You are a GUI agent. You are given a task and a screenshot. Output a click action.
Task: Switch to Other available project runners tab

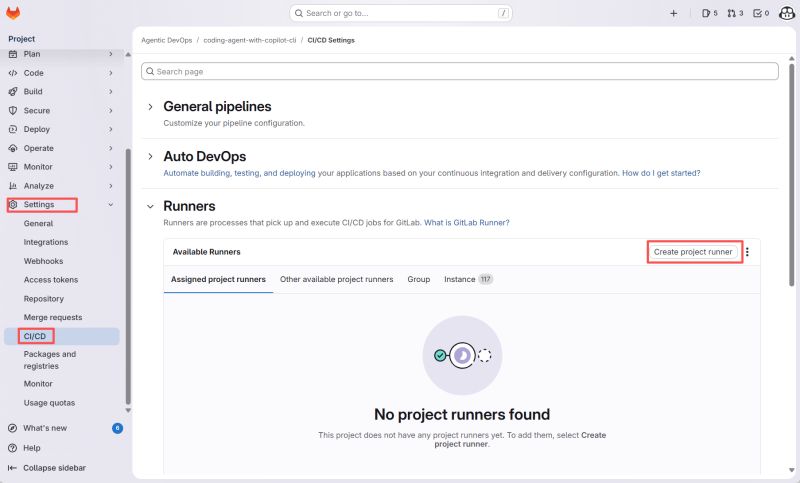pyautogui.click(x=337, y=279)
